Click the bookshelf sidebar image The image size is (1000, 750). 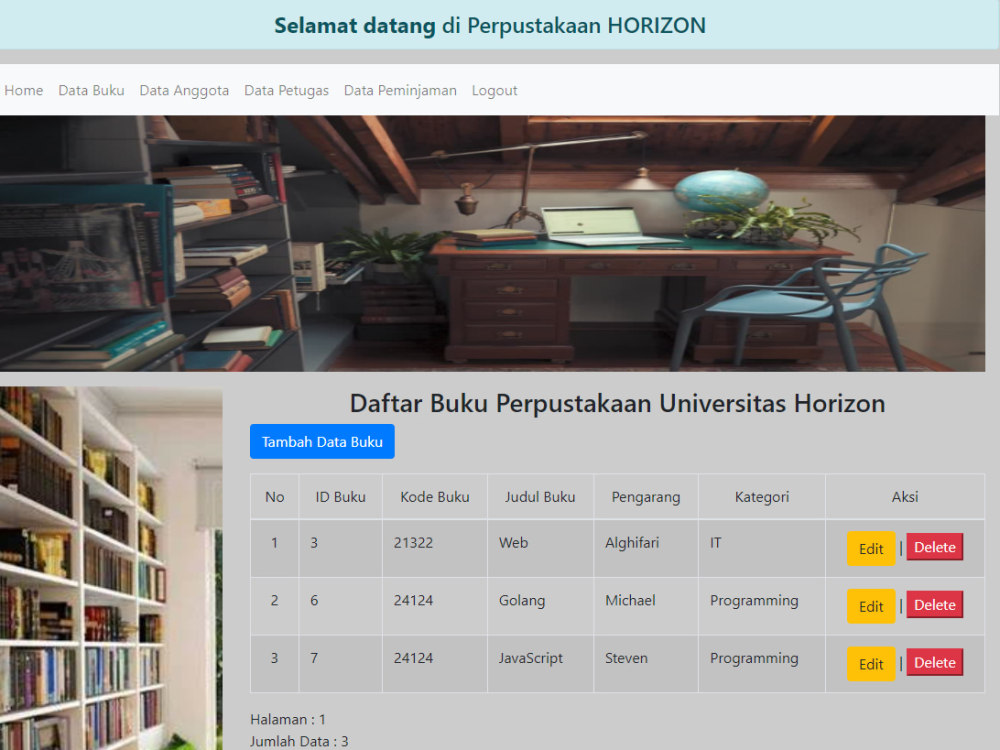click(111, 568)
